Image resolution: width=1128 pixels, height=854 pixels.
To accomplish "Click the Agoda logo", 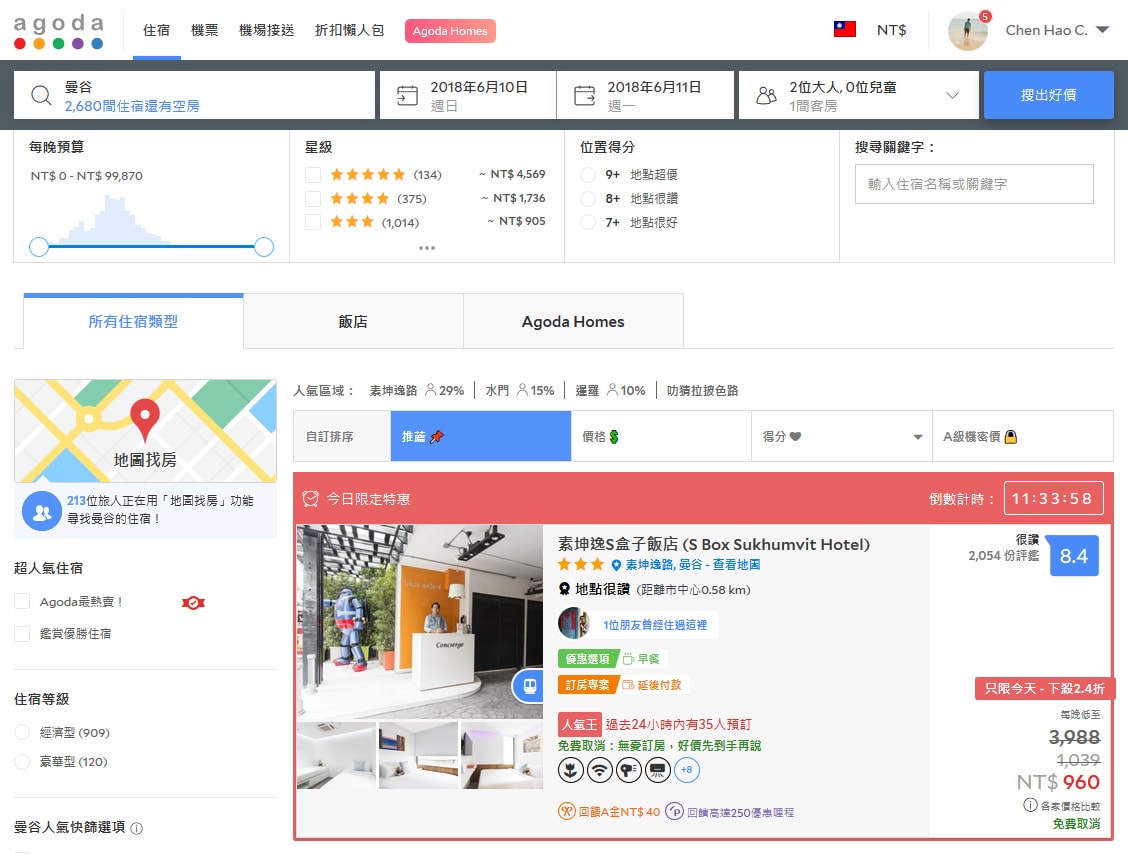I will point(59,32).
